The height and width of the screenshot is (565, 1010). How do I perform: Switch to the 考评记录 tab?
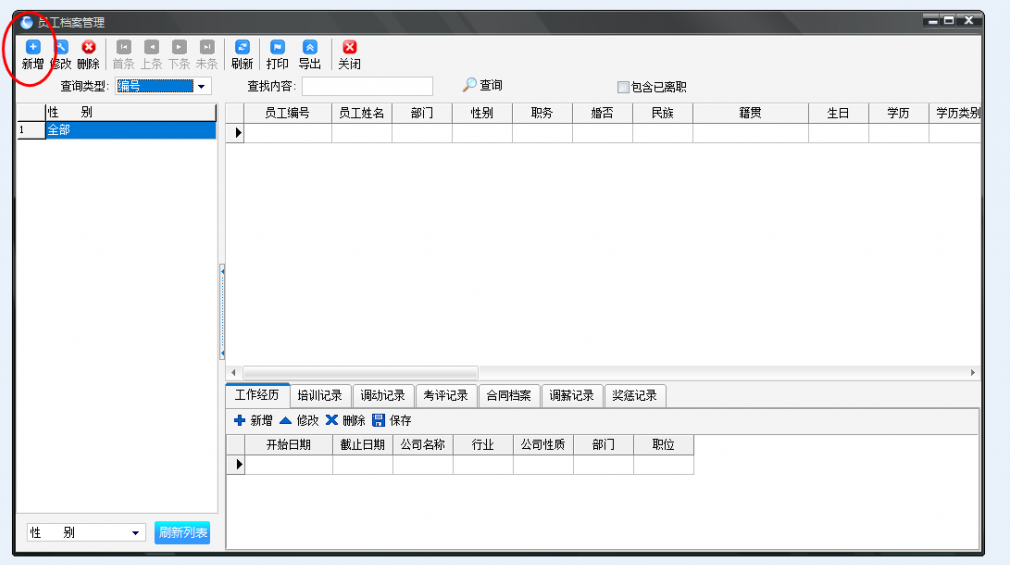point(445,396)
